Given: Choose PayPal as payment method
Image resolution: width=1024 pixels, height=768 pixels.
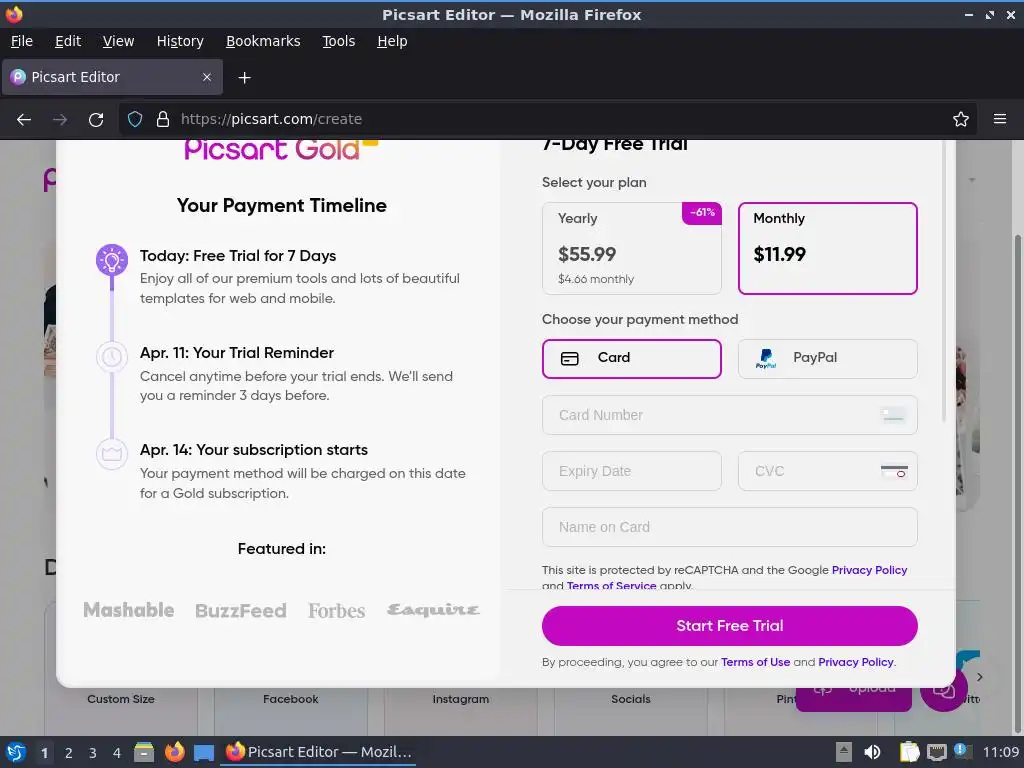Looking at the screenshot, I should 827,359.
